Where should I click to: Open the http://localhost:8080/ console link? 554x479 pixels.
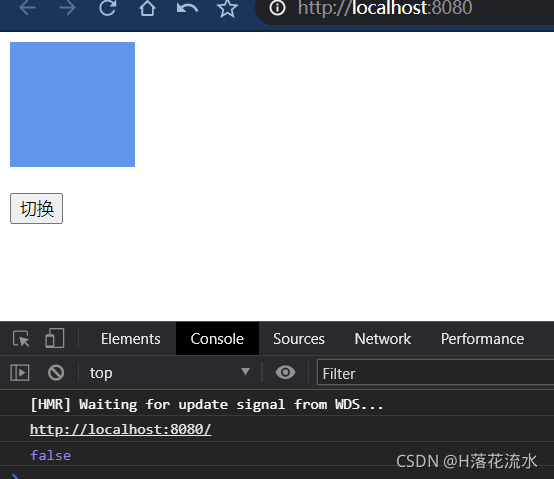tap(120, 430)
